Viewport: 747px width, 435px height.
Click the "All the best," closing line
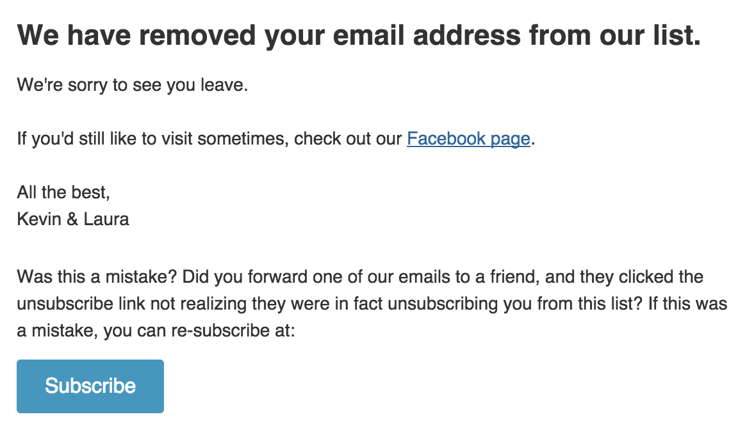click(x=63, y=192)
